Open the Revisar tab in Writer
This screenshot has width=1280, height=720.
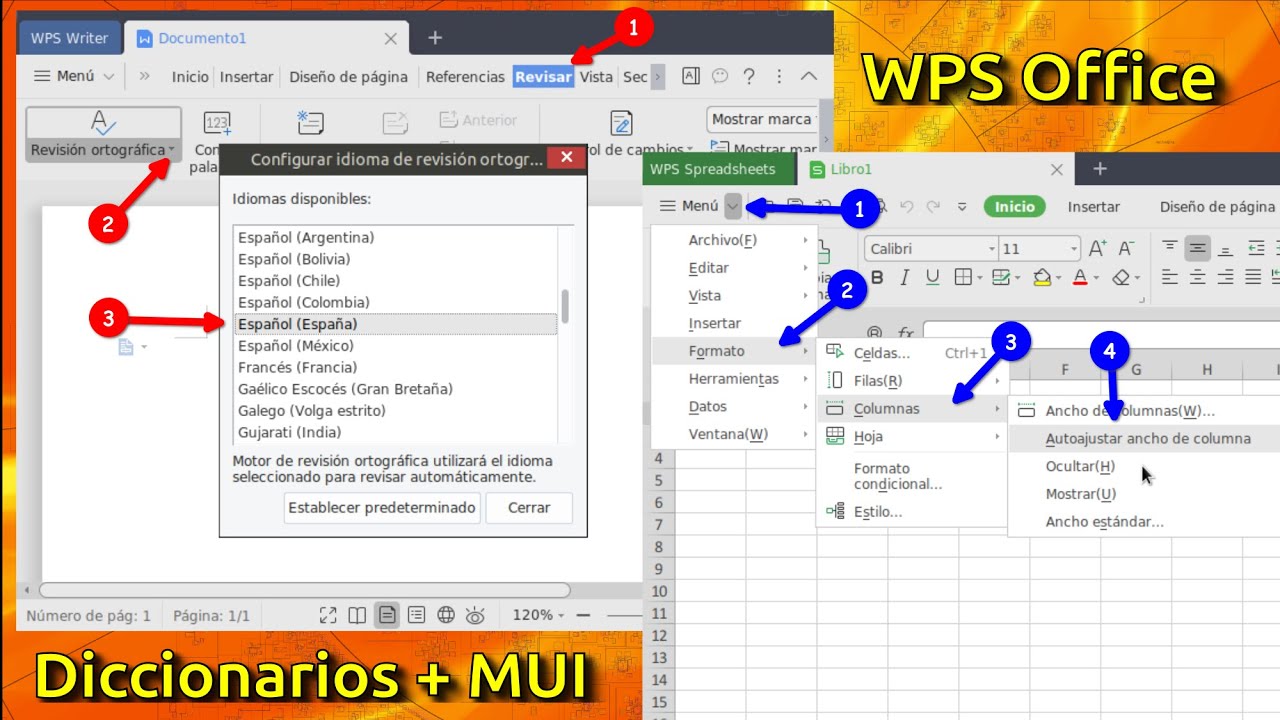pyautogui.click(x=543, y=76)
